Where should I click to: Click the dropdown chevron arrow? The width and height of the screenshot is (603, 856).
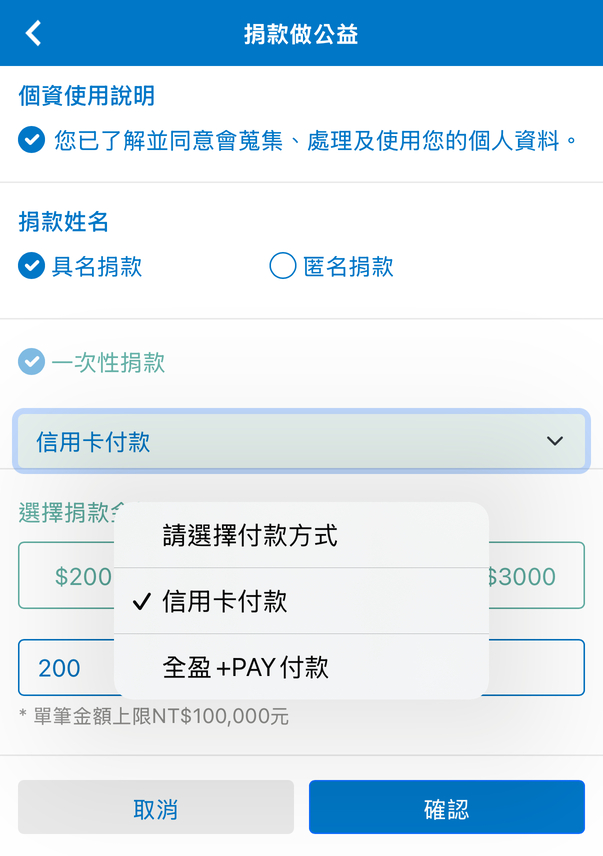[555, 441]
